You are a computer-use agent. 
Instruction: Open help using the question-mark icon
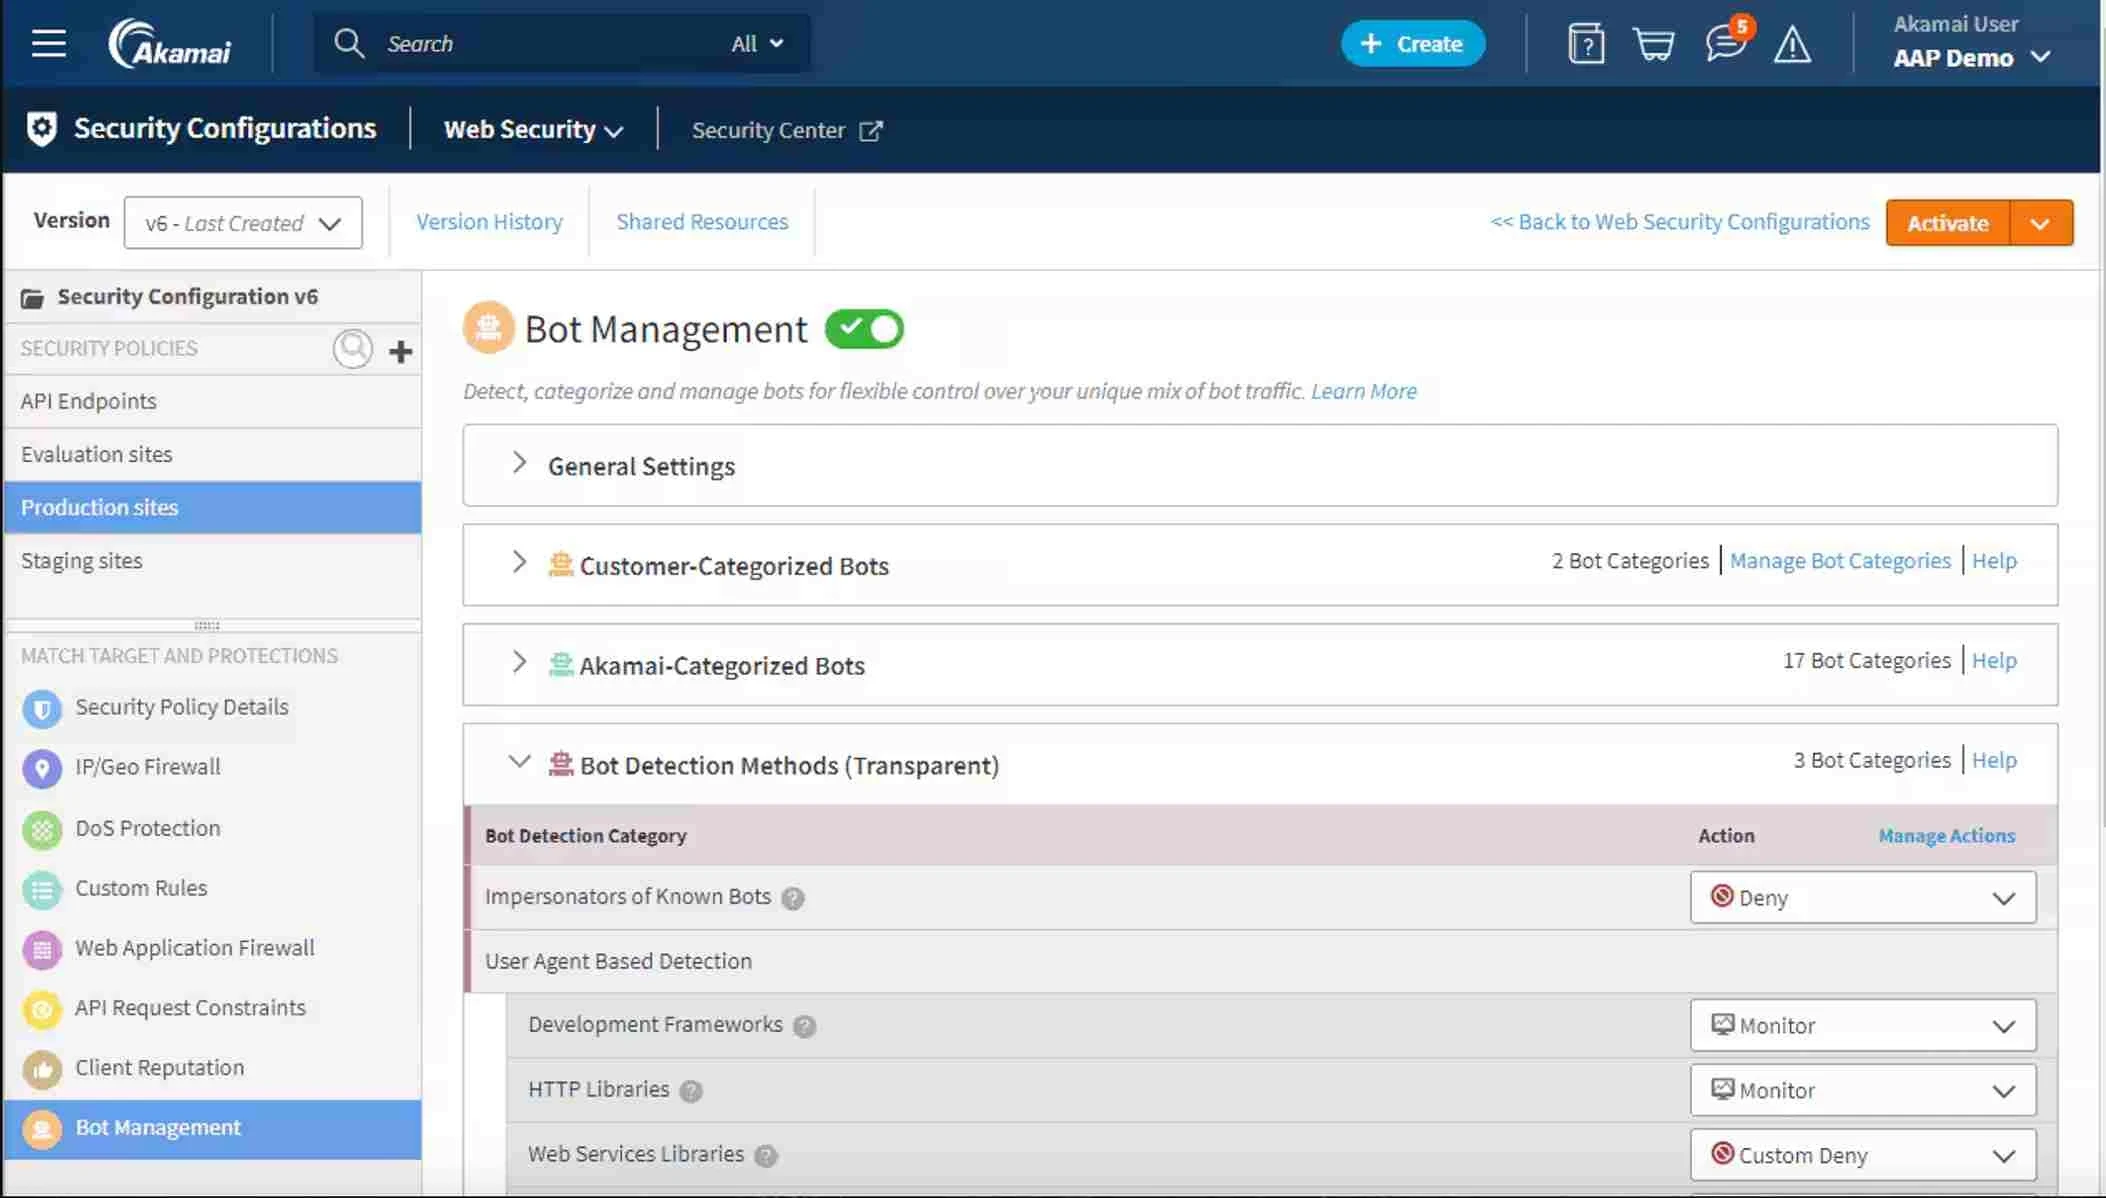[x=1586, y=44]
